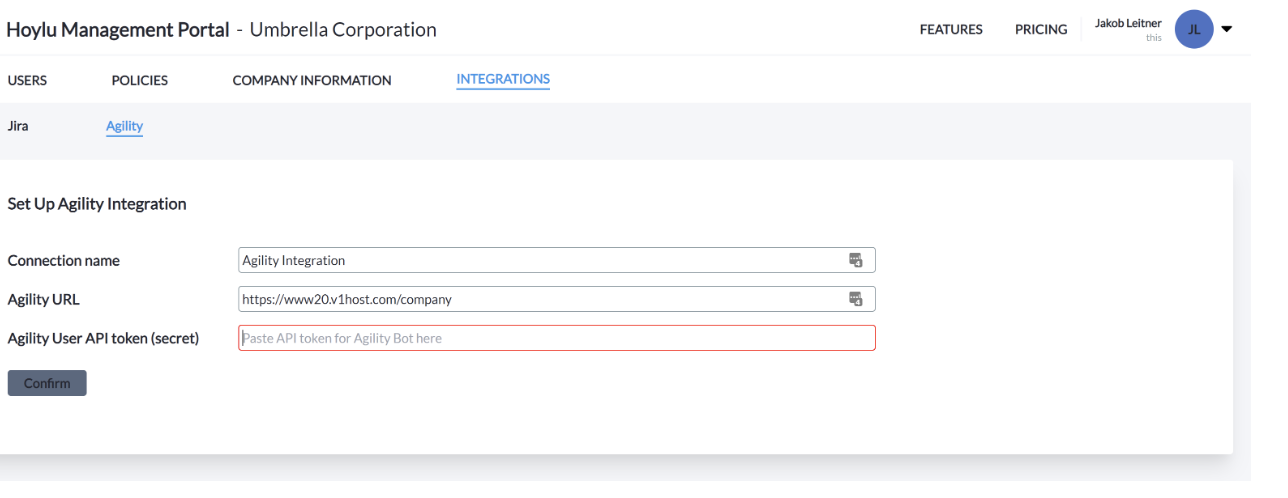This screenshot has width=1288, height=498.
Task: Click the Set Up Agility Integration heading
Action: click(97, 204)
